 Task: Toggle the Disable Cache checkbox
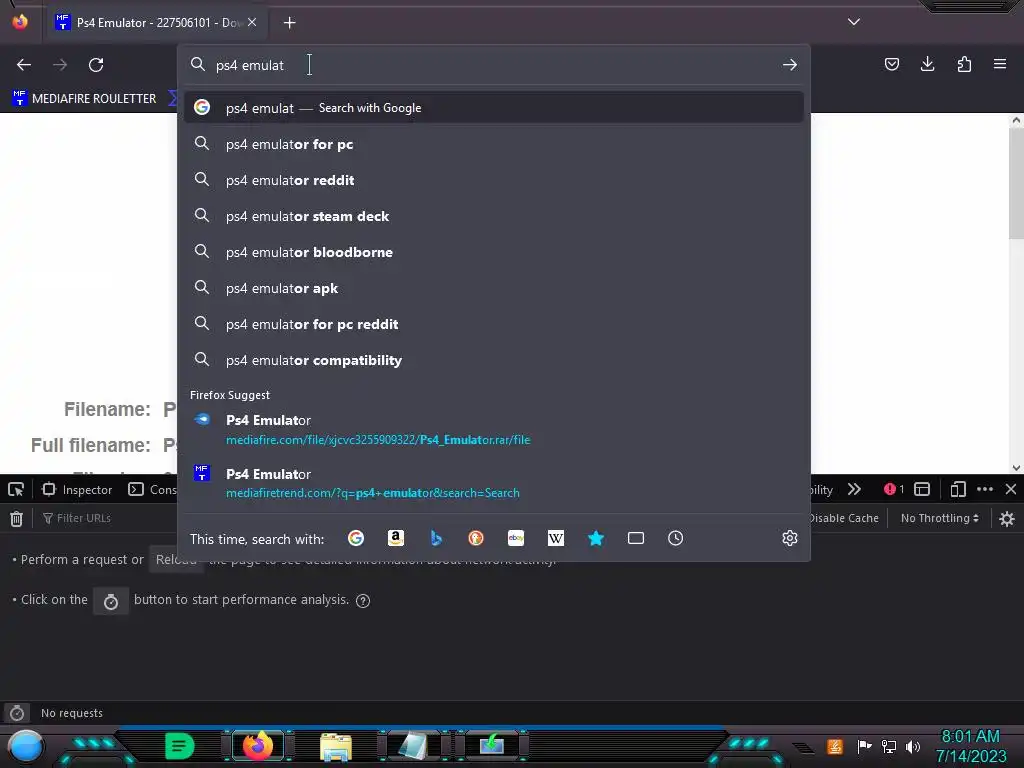tap(844, 518)
